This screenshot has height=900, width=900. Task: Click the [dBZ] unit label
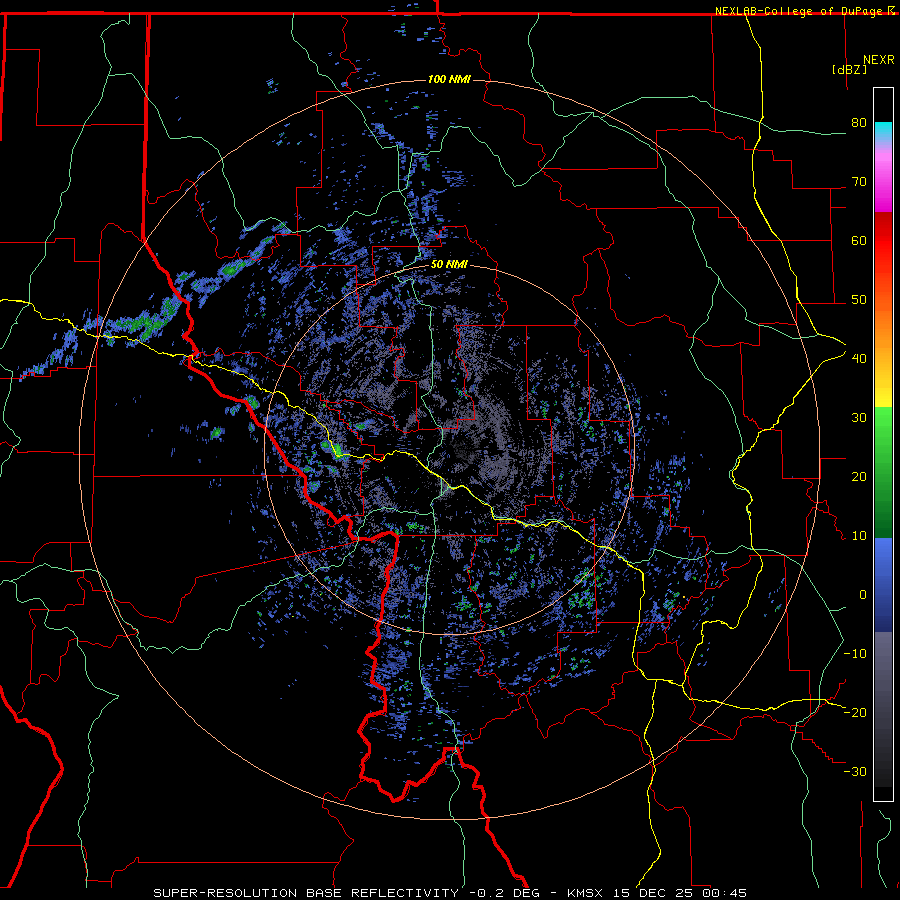pyautogui.click(x=849, y=69)
